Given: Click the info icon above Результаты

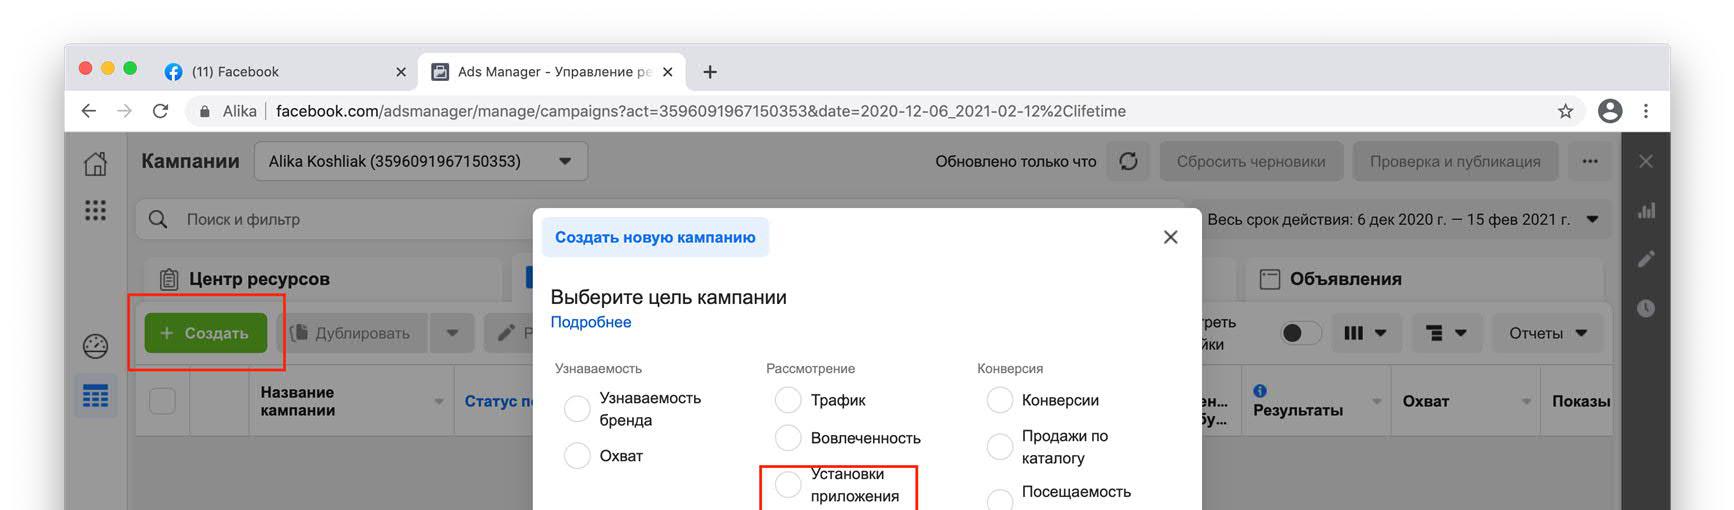Looking at the screenshot, I should coord(1260,391).
